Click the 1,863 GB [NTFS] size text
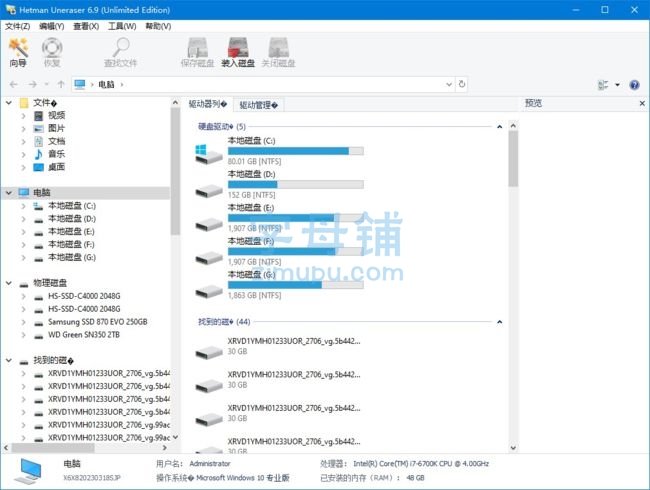 tap(255, 296)
